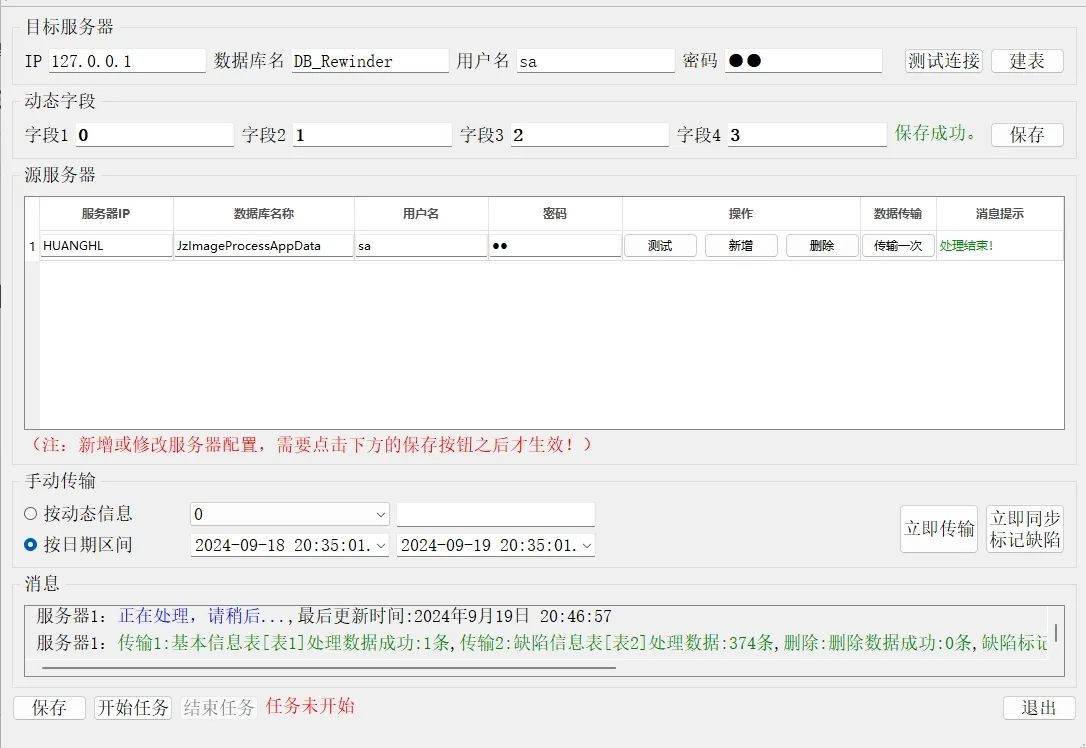Click the 建表 button
The height and width of the screenshot is (748, 1086).
pos(1027,61)
